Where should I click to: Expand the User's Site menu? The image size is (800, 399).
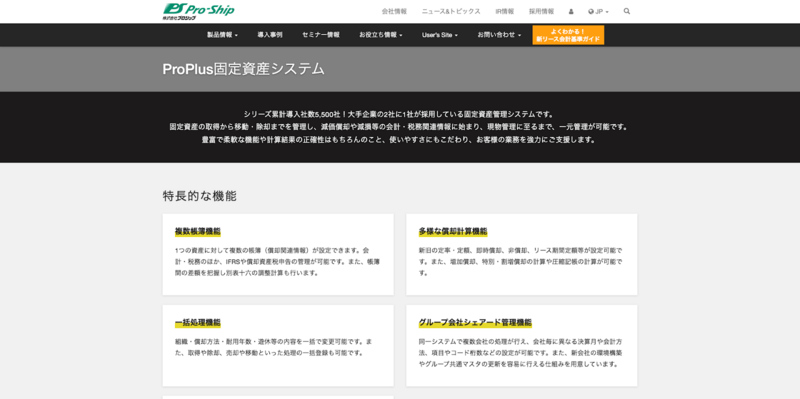tap(440, 35)
